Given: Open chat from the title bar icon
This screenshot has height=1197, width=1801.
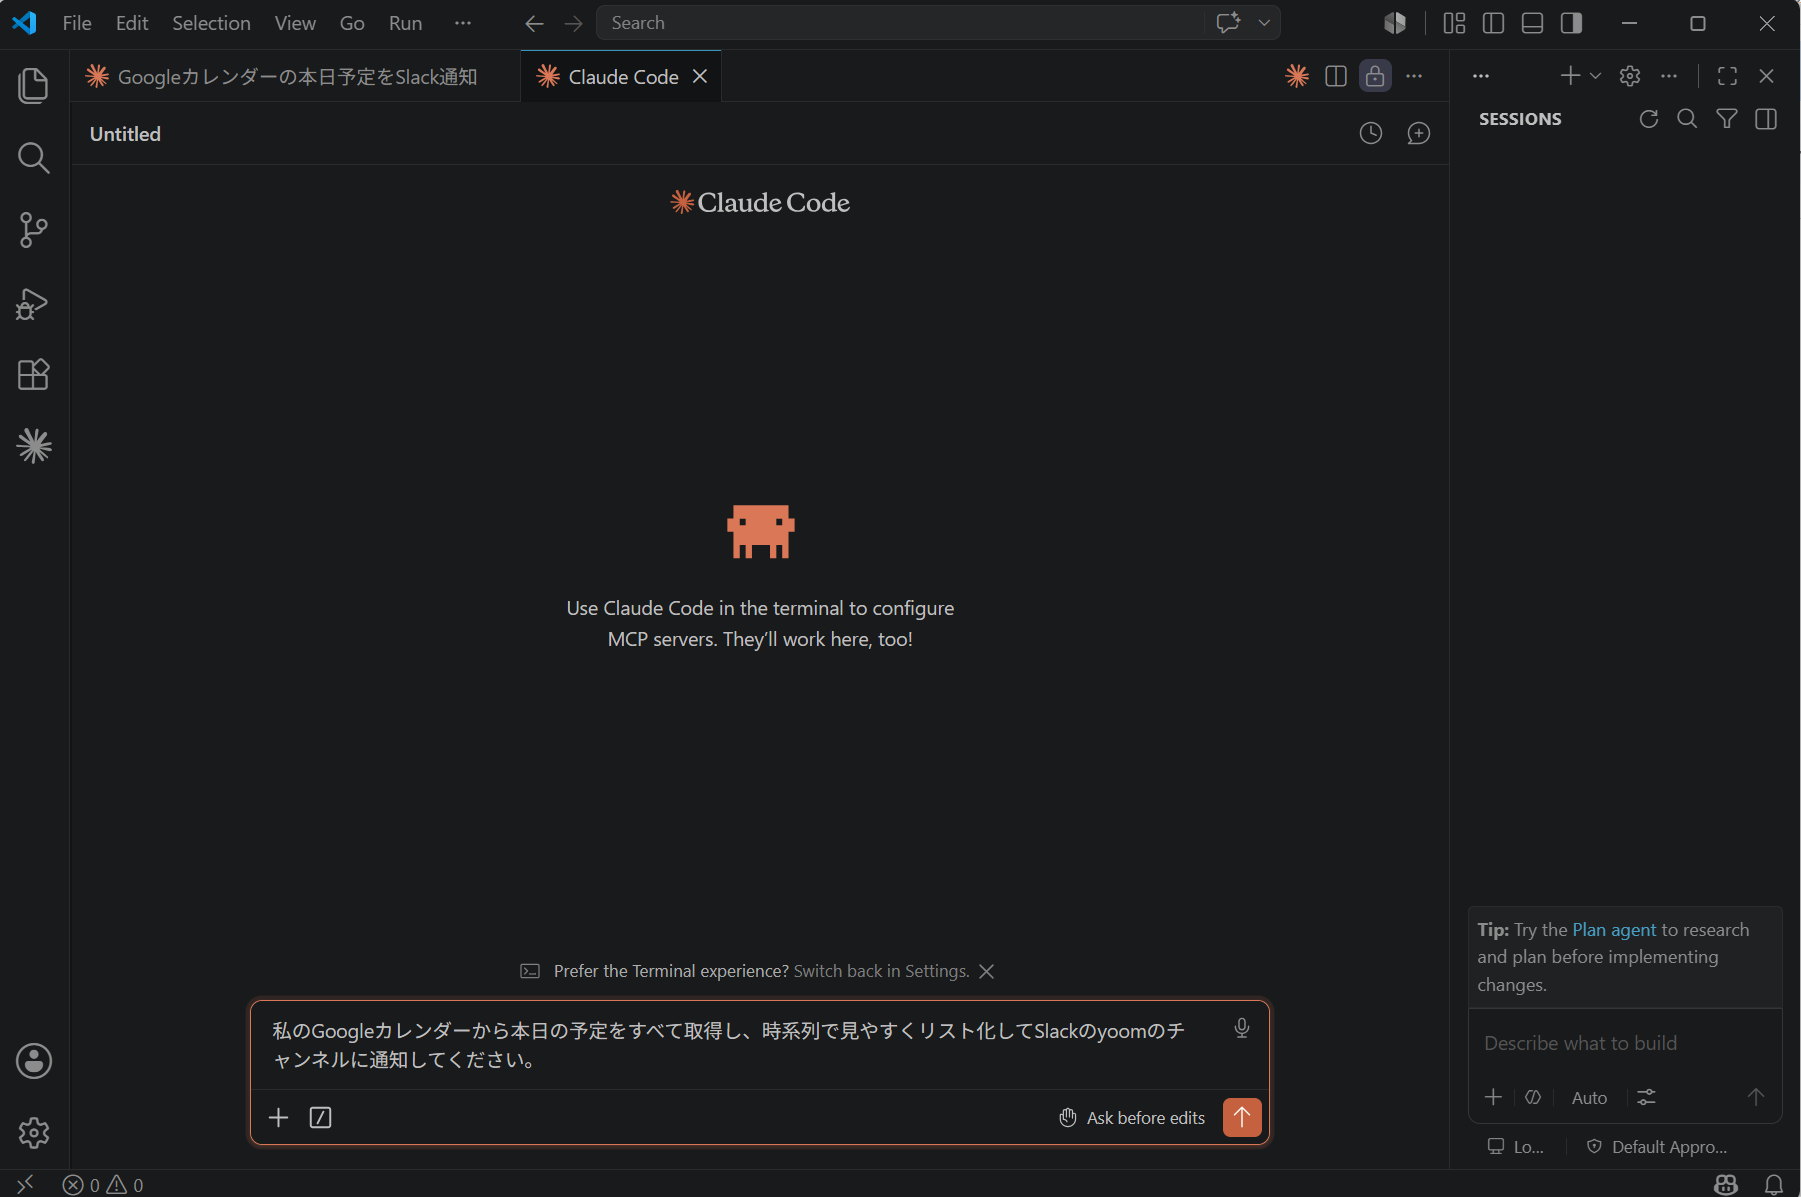Looking at the screenshot, I should pyautogui.click(x=1229, y=23).
